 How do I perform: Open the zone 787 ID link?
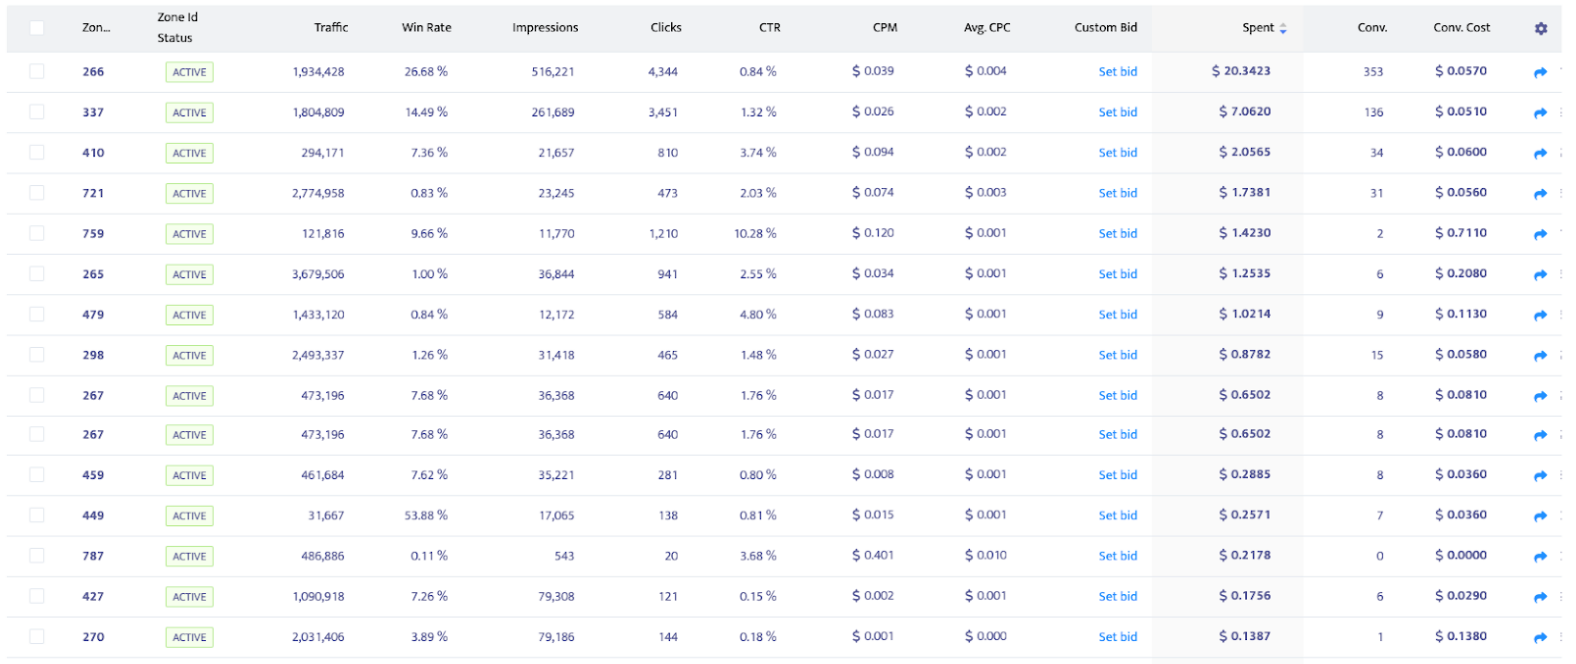point(93,556)
